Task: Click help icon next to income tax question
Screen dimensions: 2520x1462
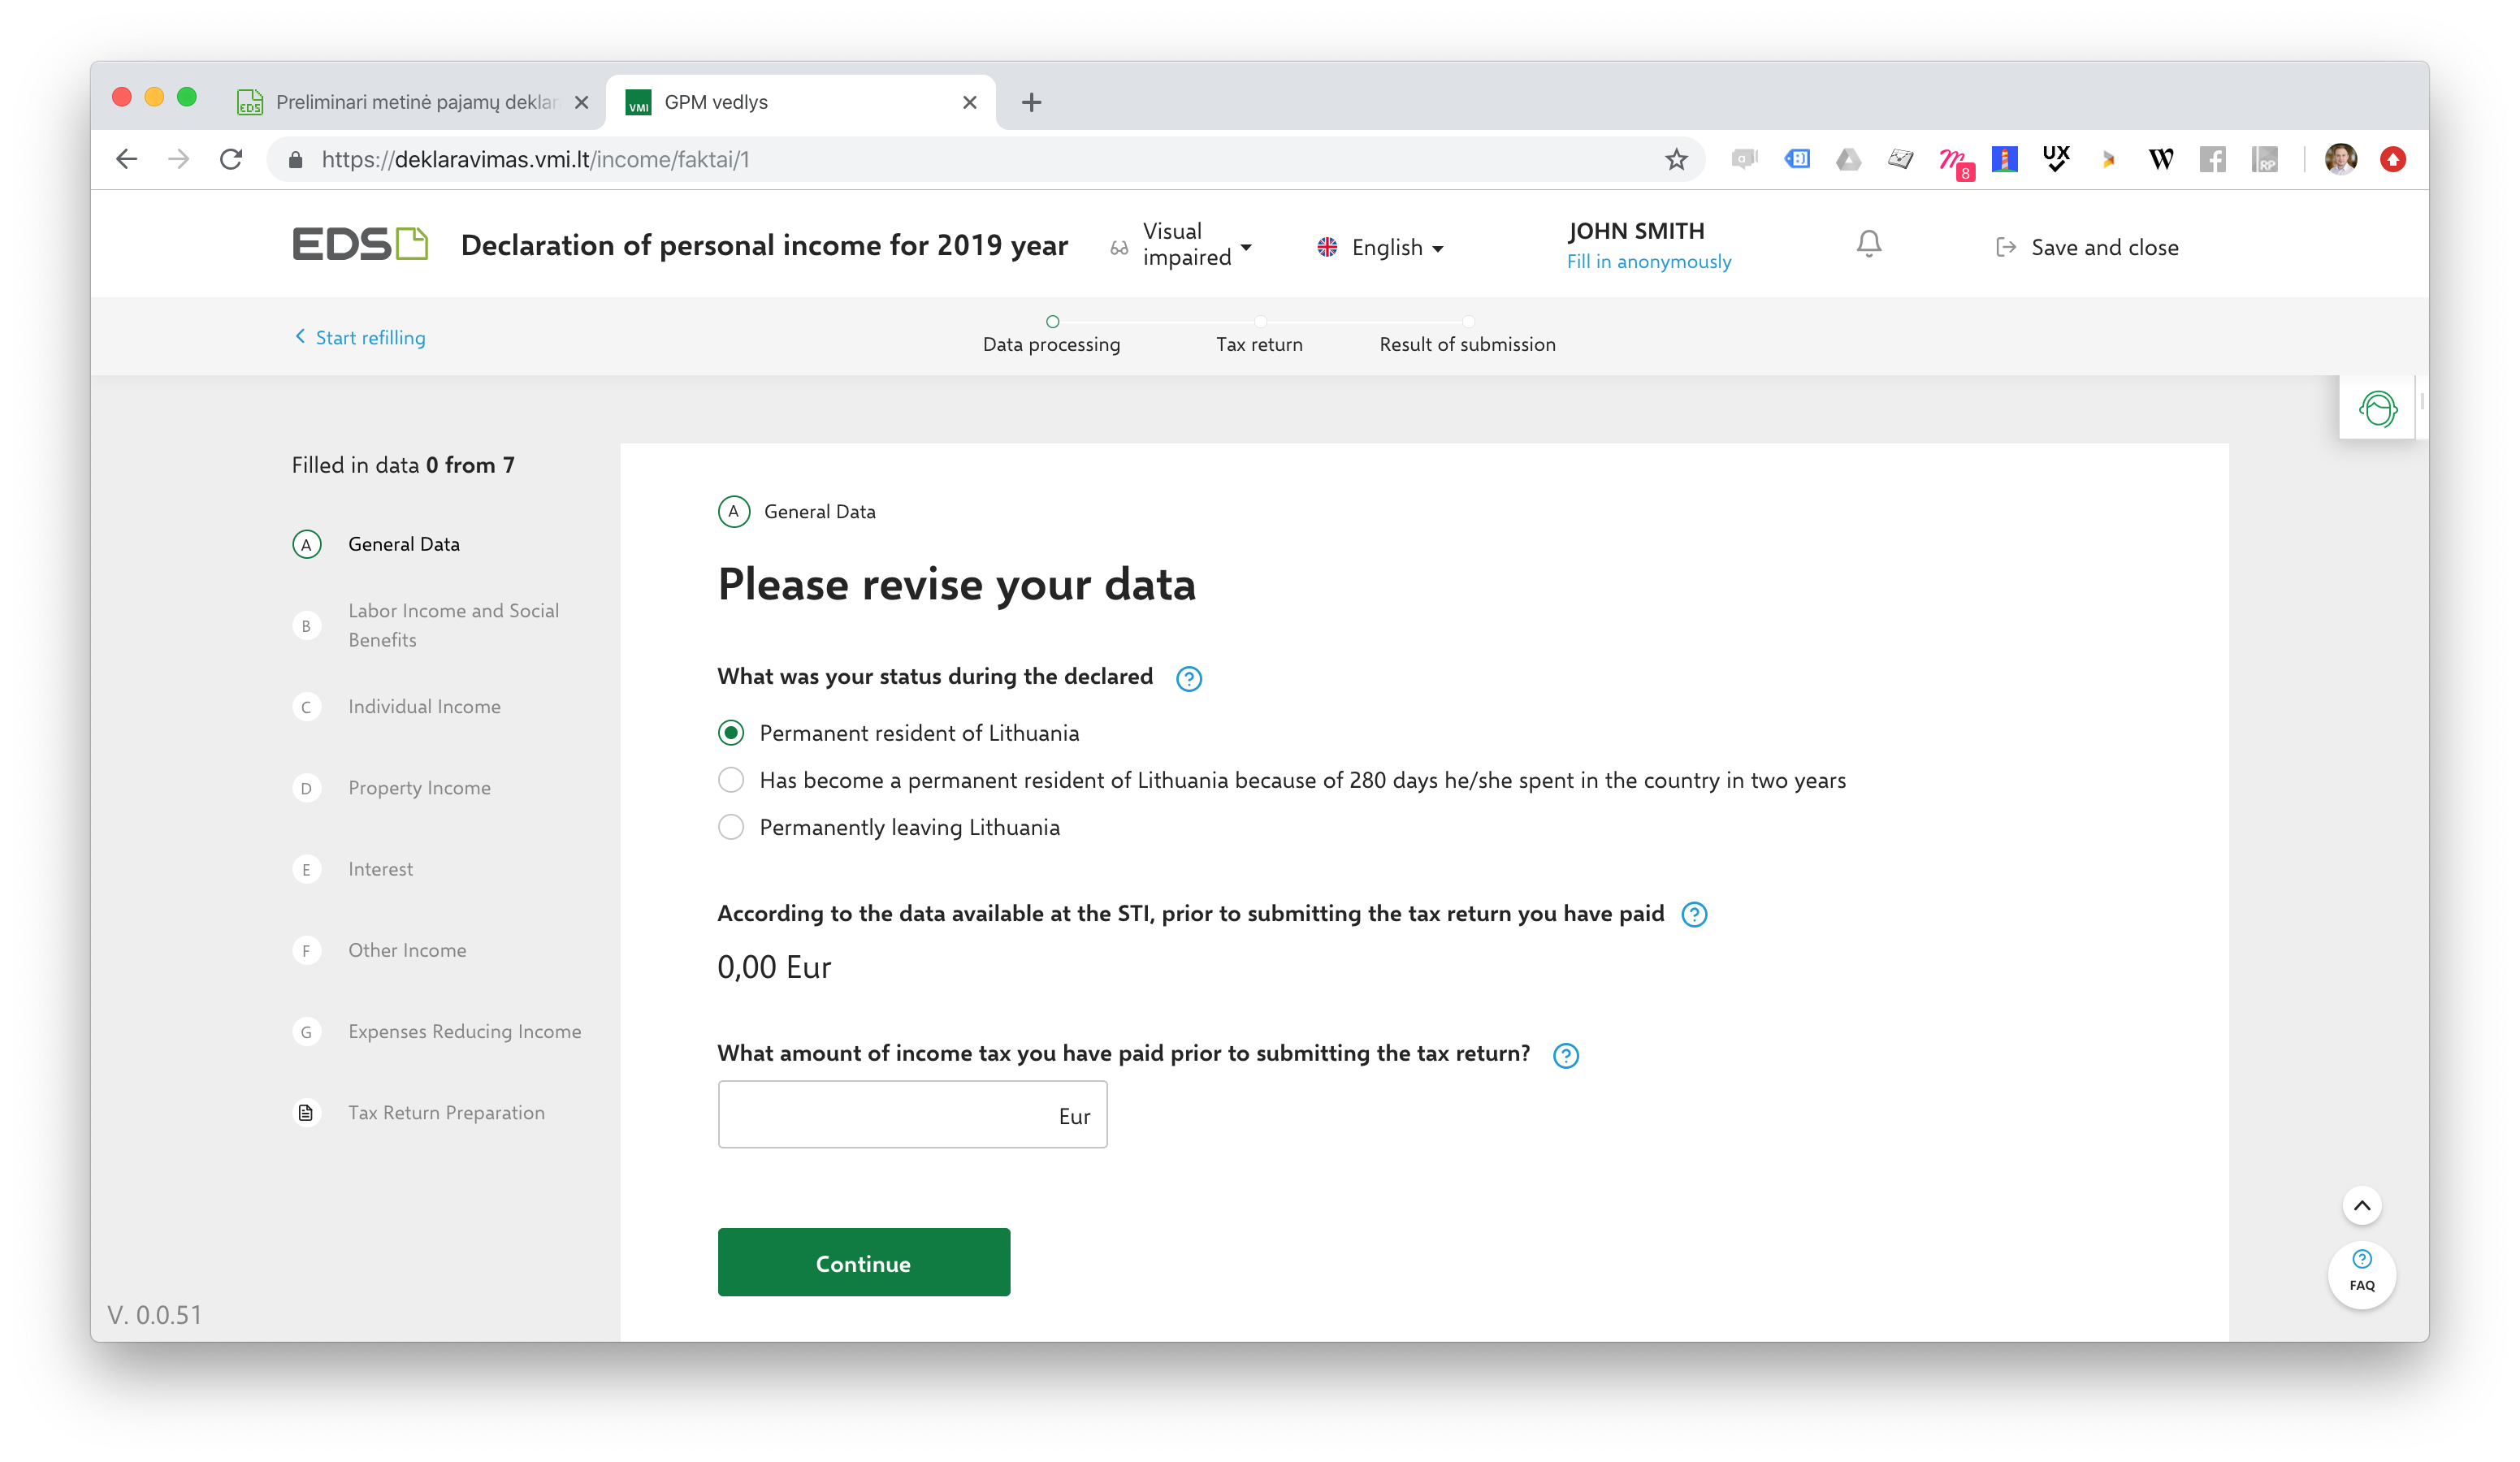Action: 1565,1055
